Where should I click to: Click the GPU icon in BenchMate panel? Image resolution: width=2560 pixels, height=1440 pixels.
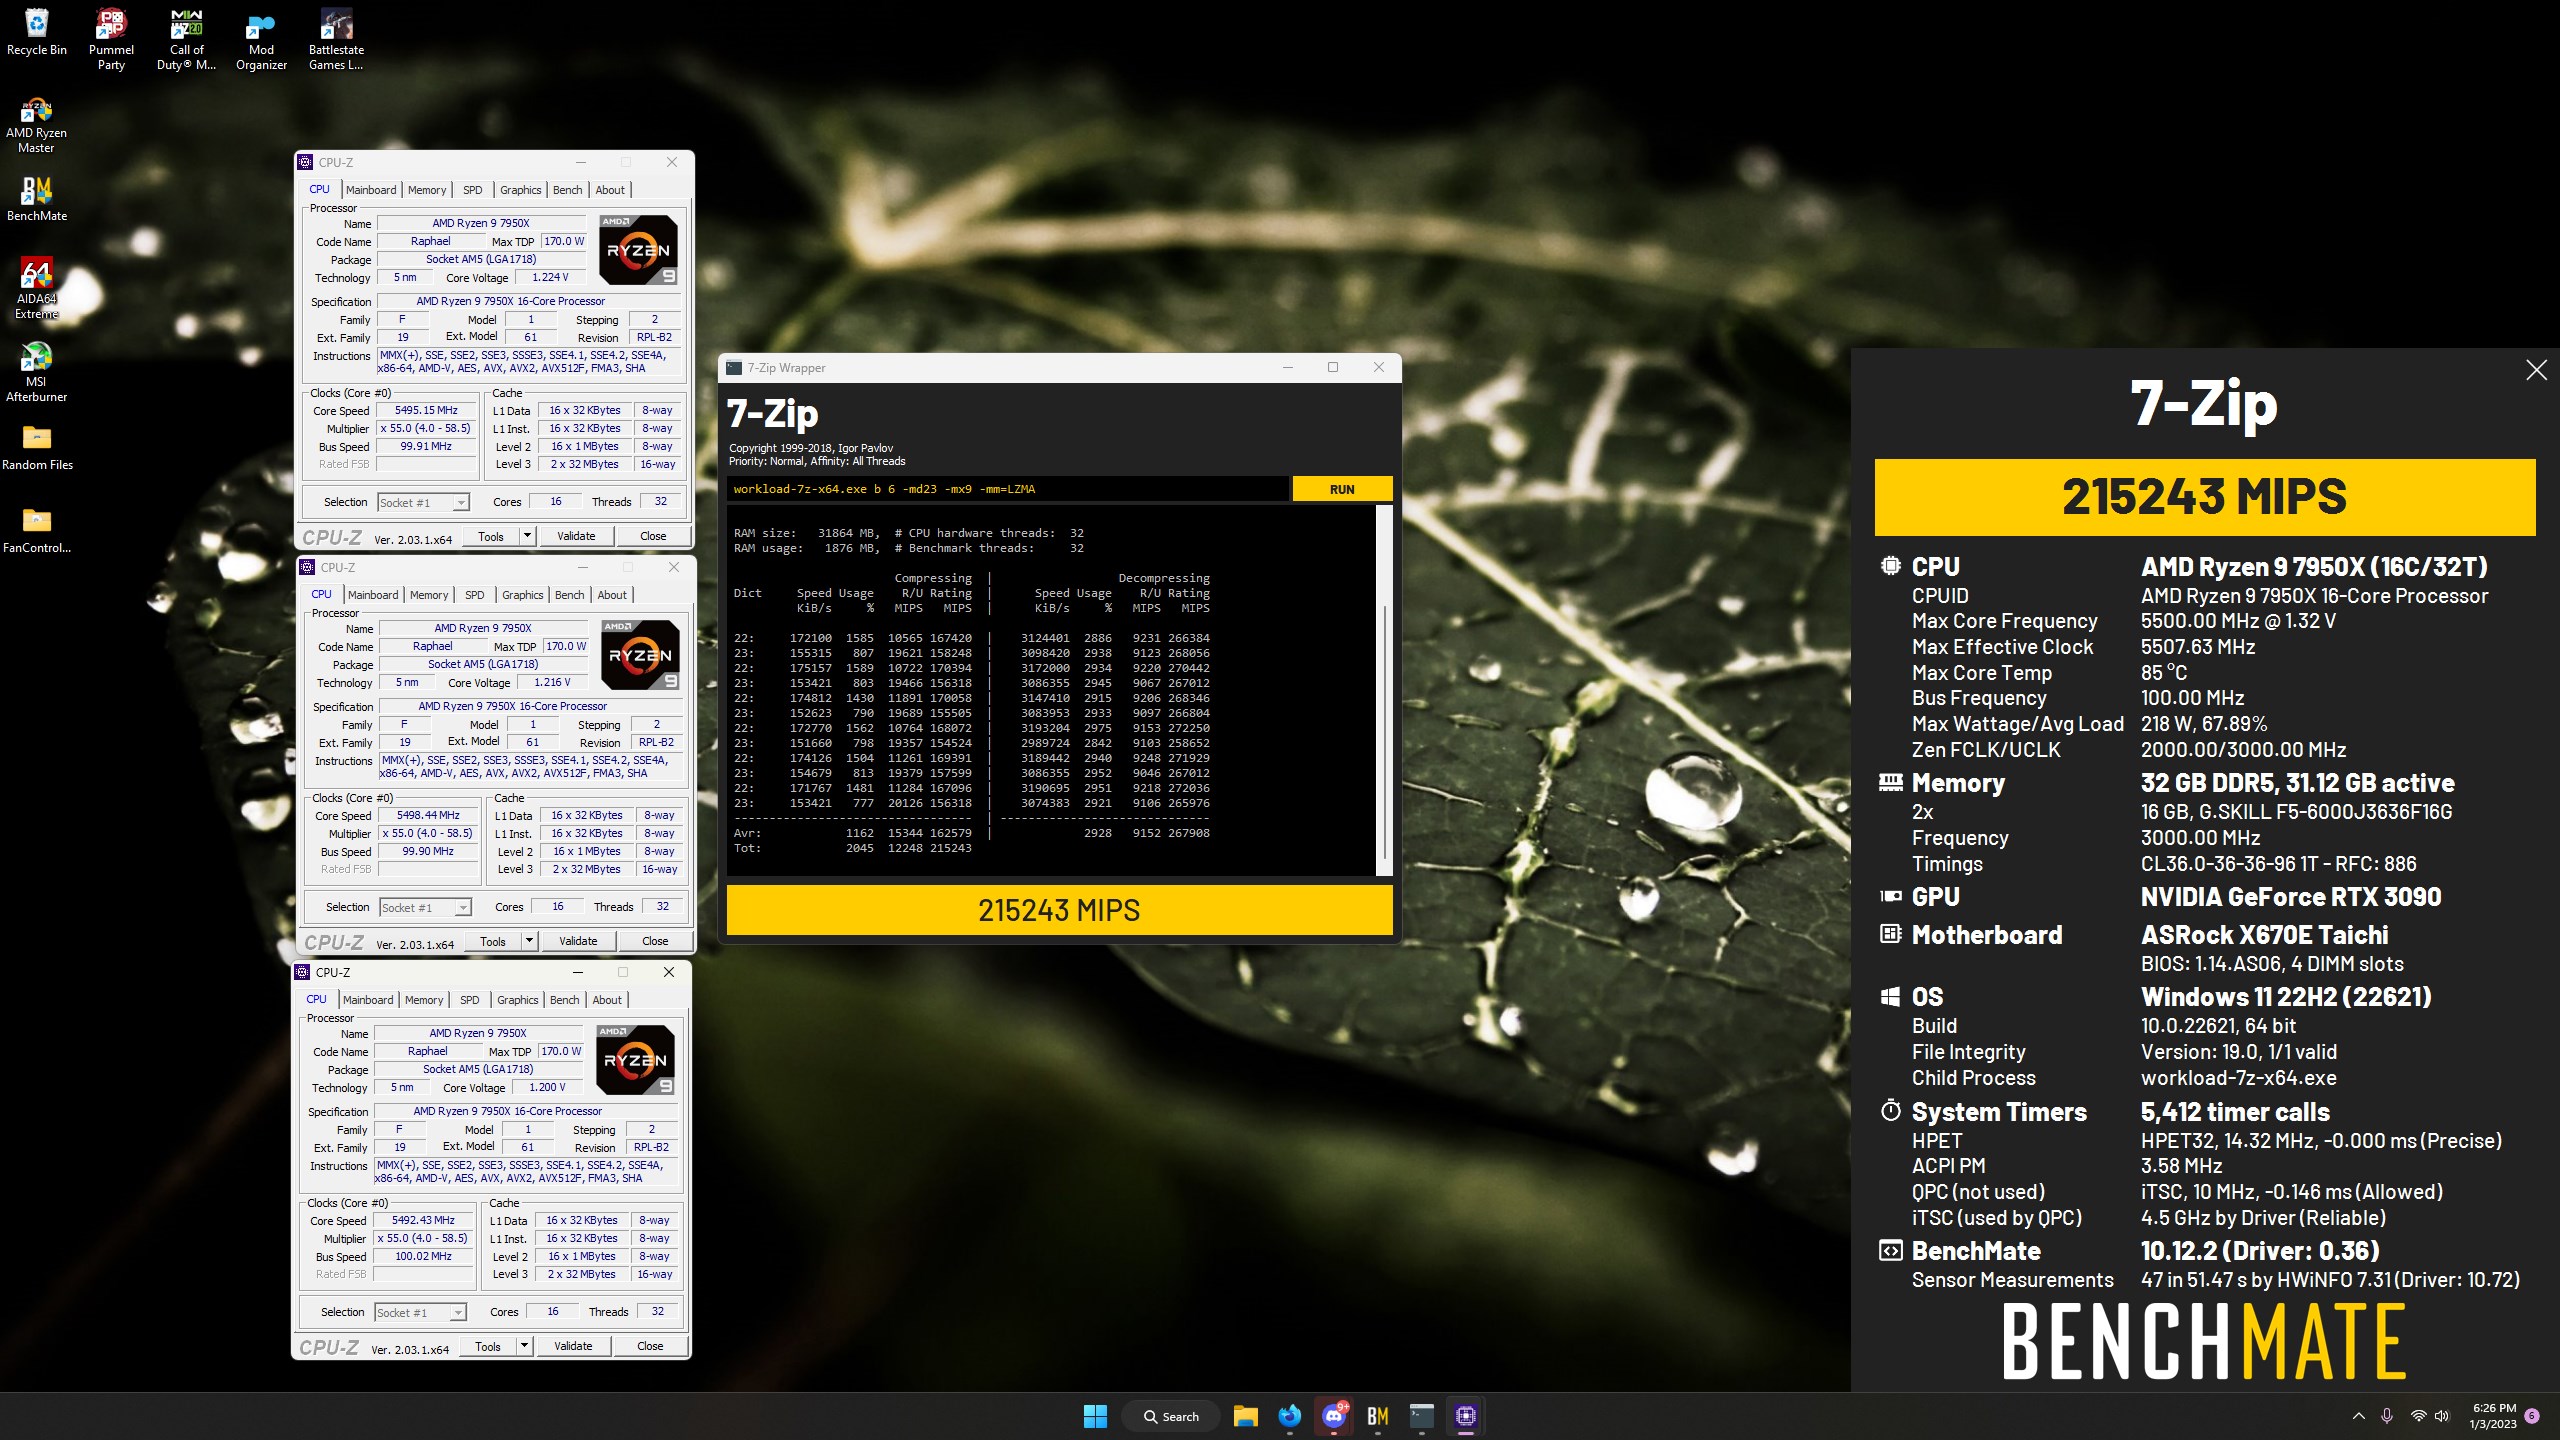(x=1890, y=896)
